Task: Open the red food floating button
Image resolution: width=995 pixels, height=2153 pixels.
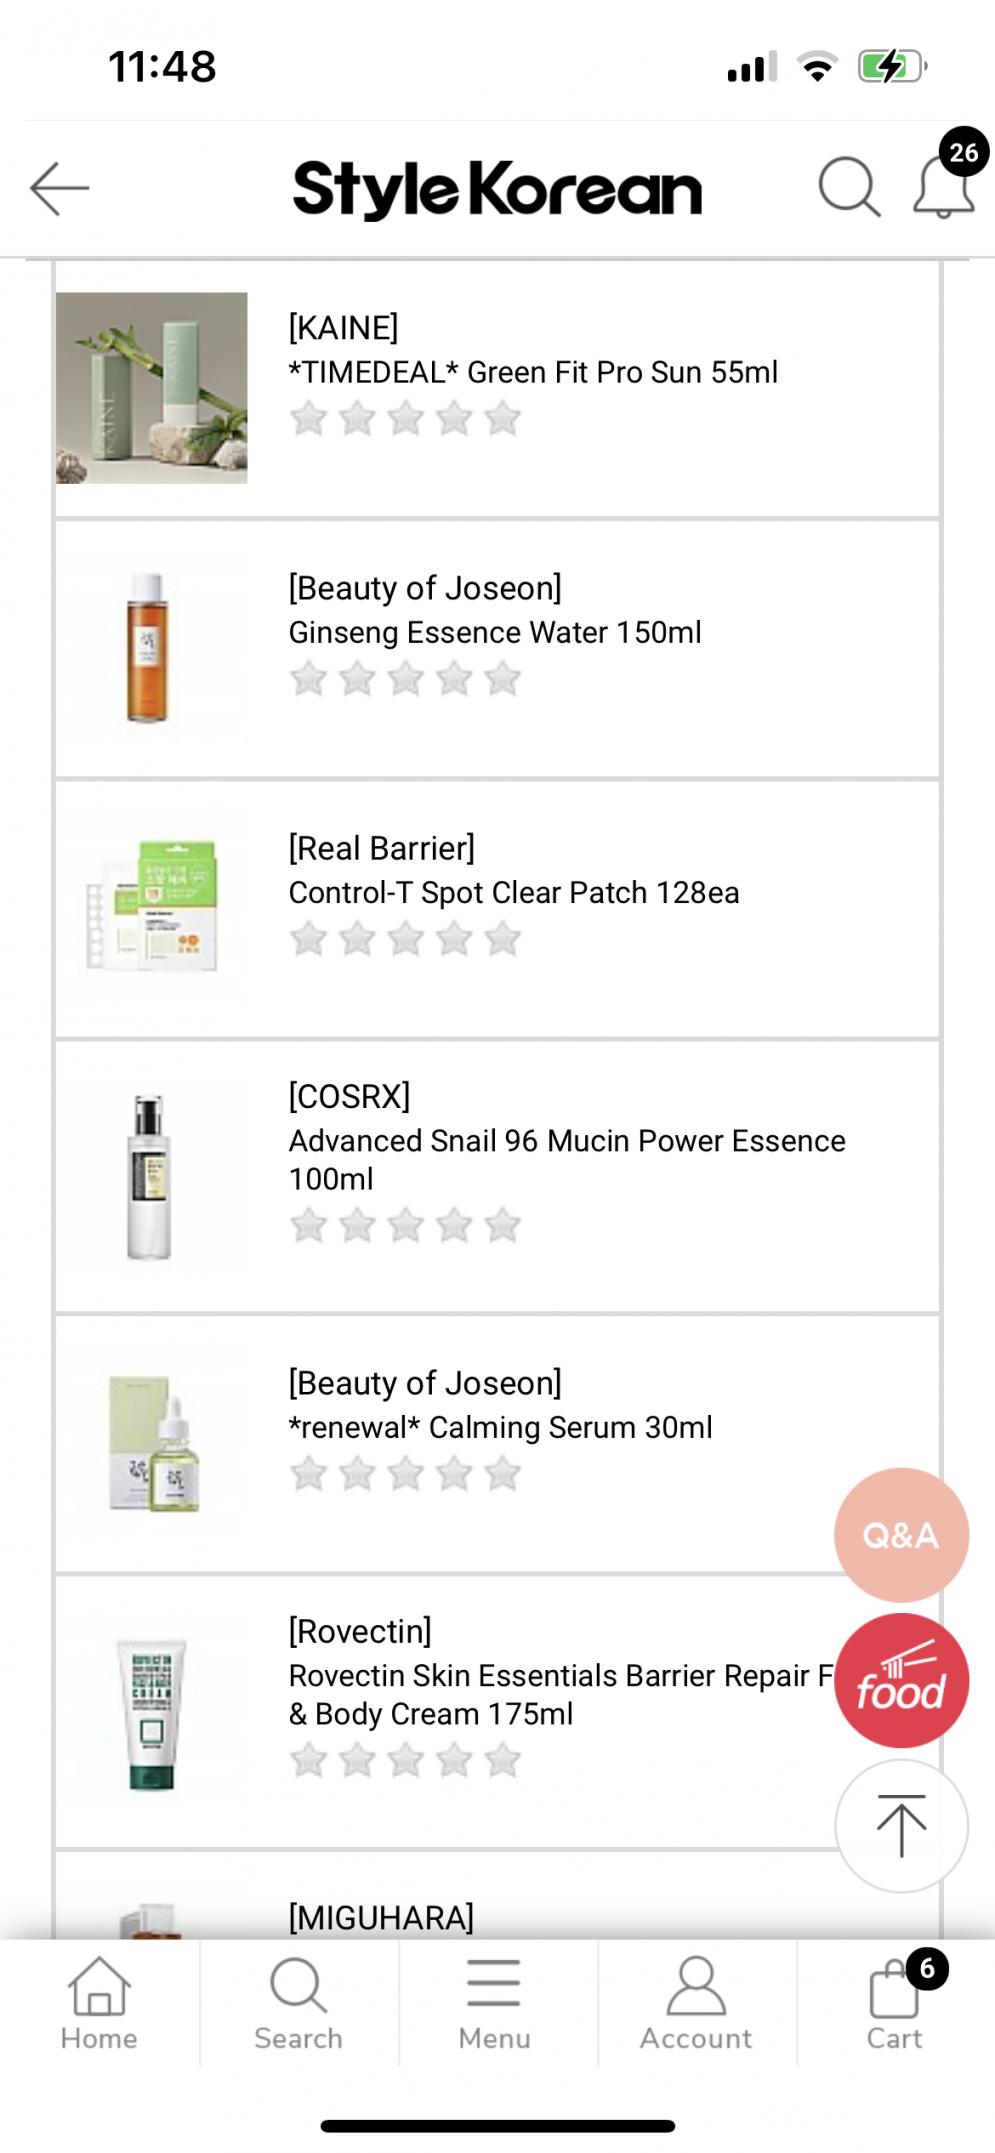Action: coord(901,1680)
